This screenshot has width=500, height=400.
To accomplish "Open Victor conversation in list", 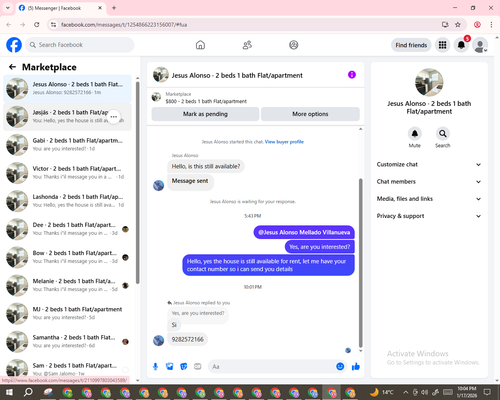I will pyautogui.click(x=67, y=173).
